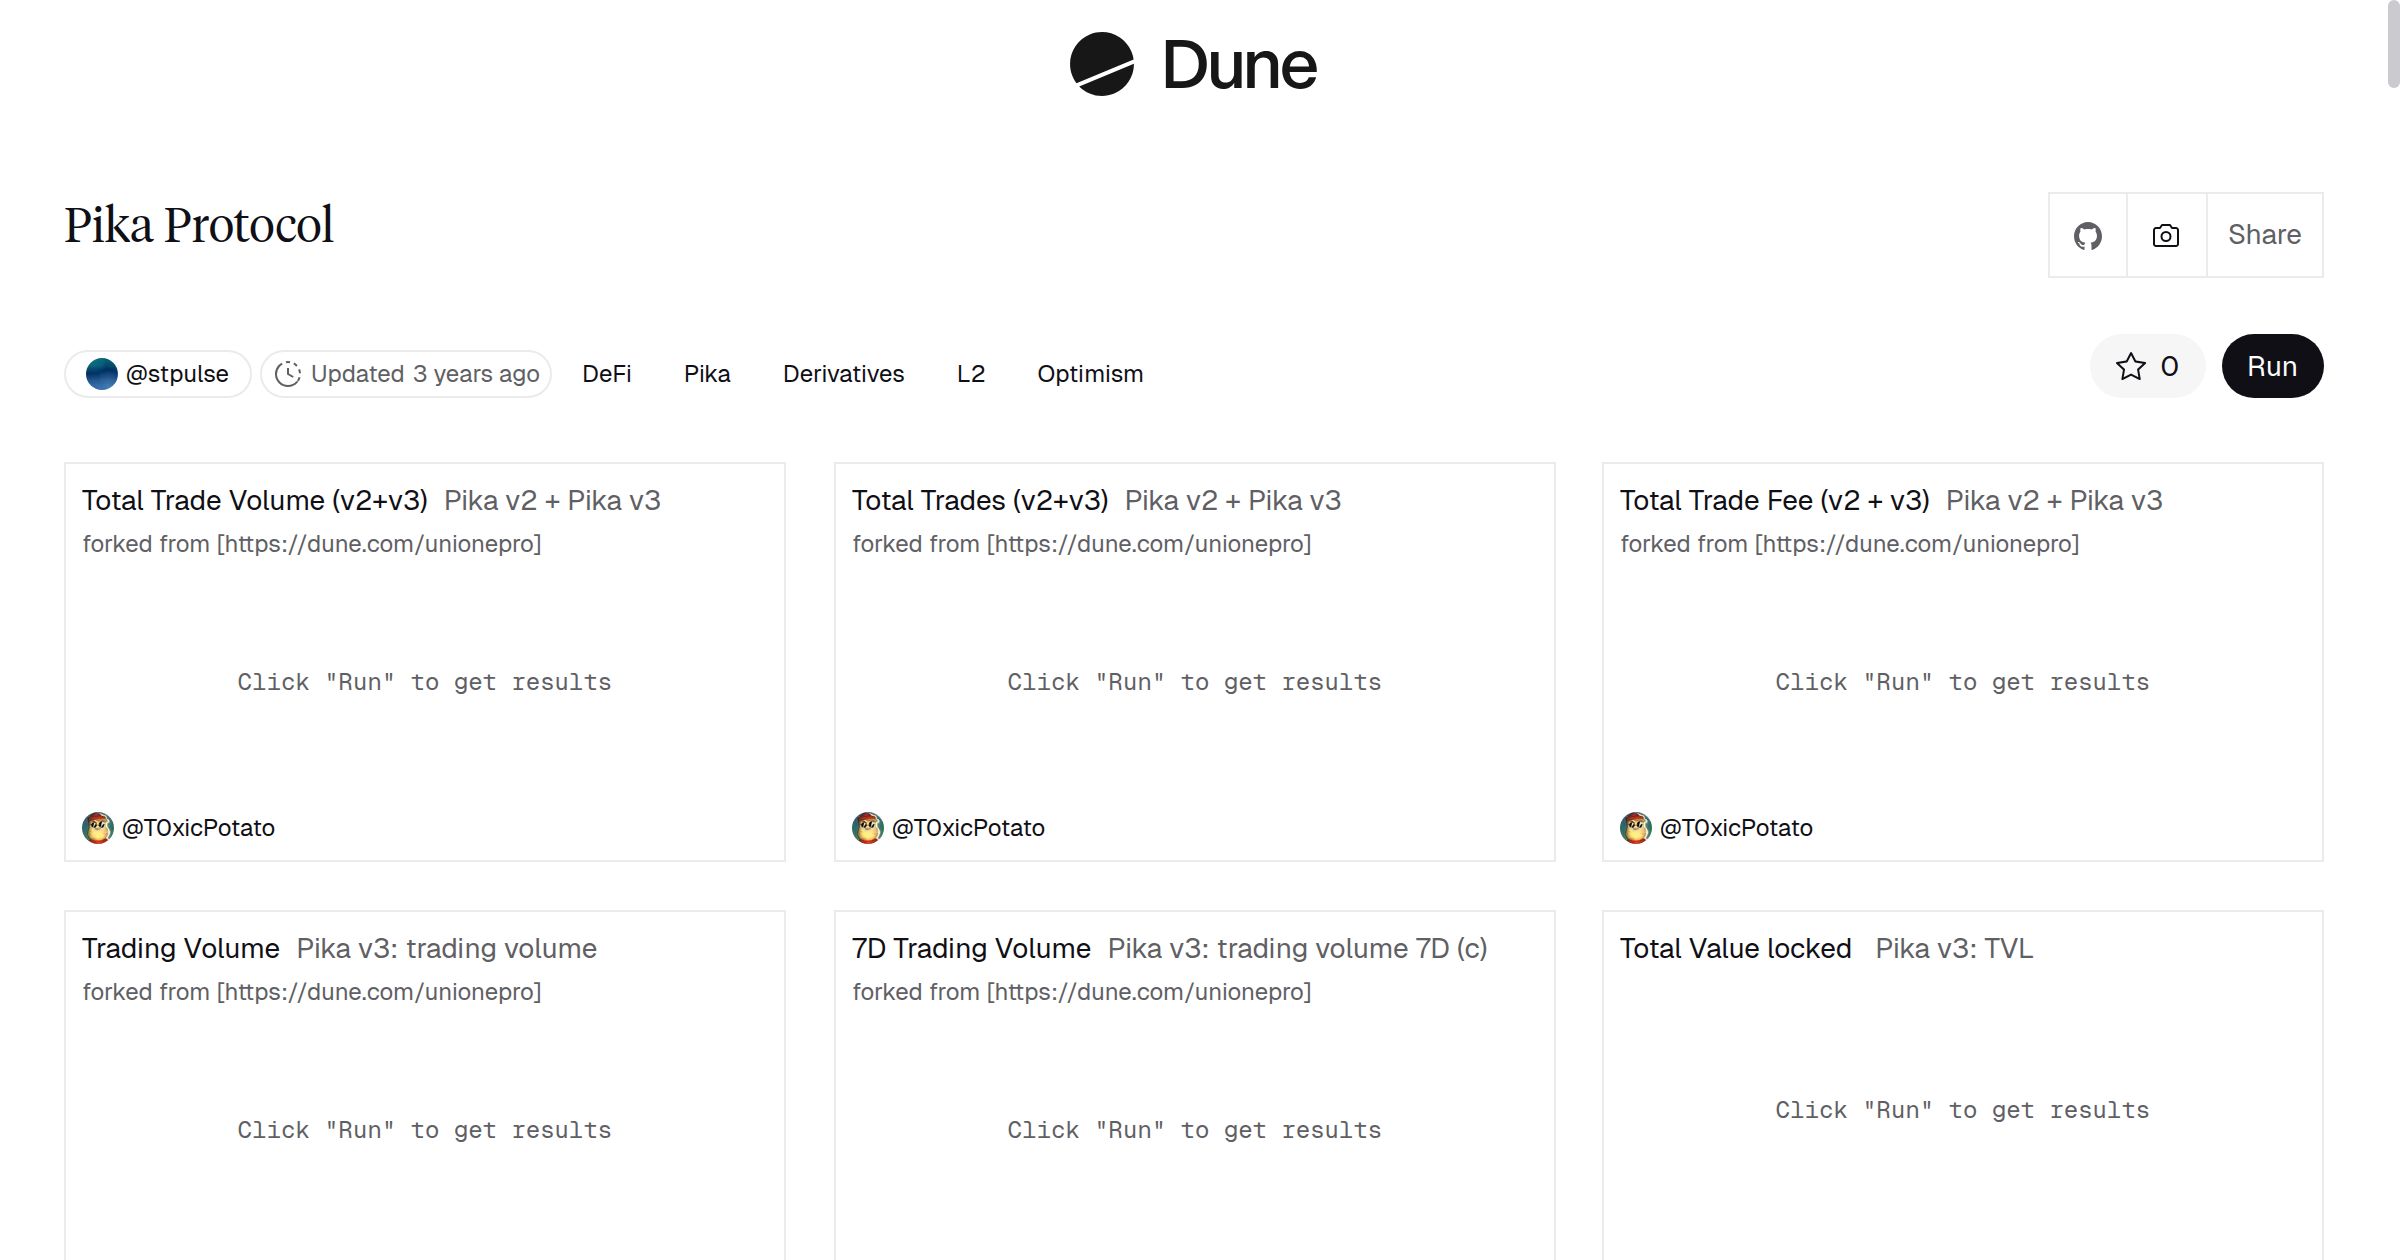The height and width of the screenshot is (1260, 2400).
Task: Click TOxicPotato avatar in Total Trade Volume card
Action: point(97,828)
